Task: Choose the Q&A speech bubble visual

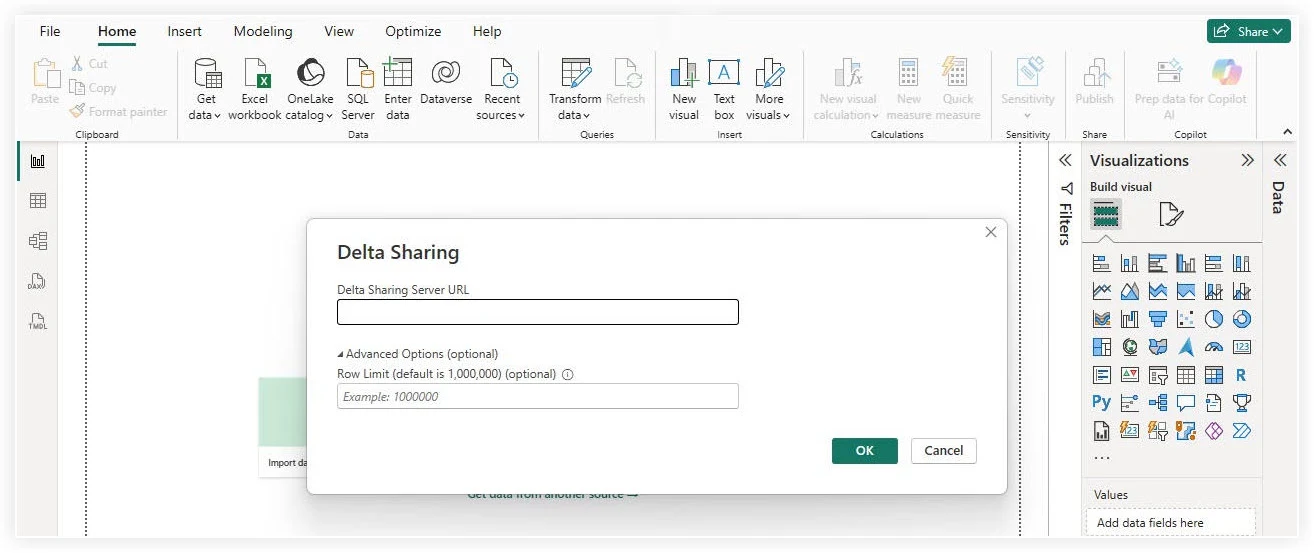Action: 1186,403
